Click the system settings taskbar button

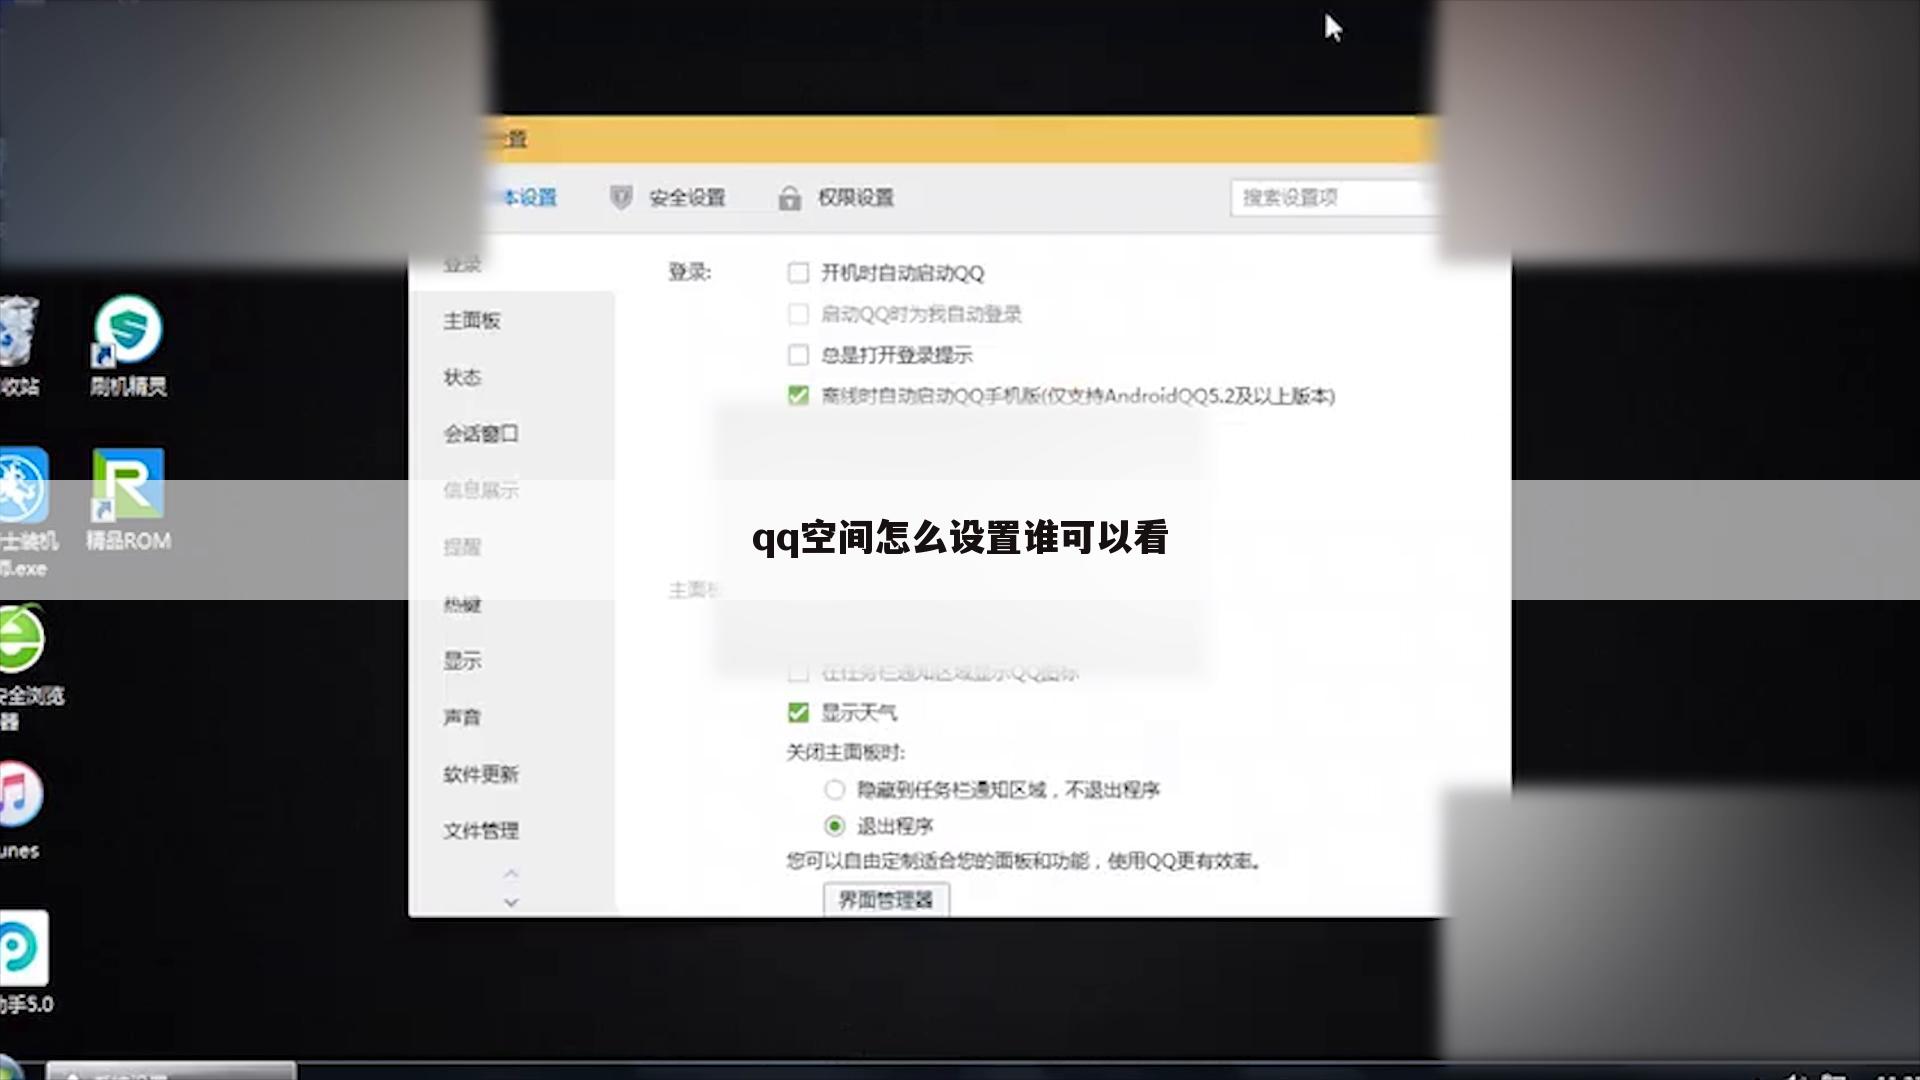tap(171, 1071)
